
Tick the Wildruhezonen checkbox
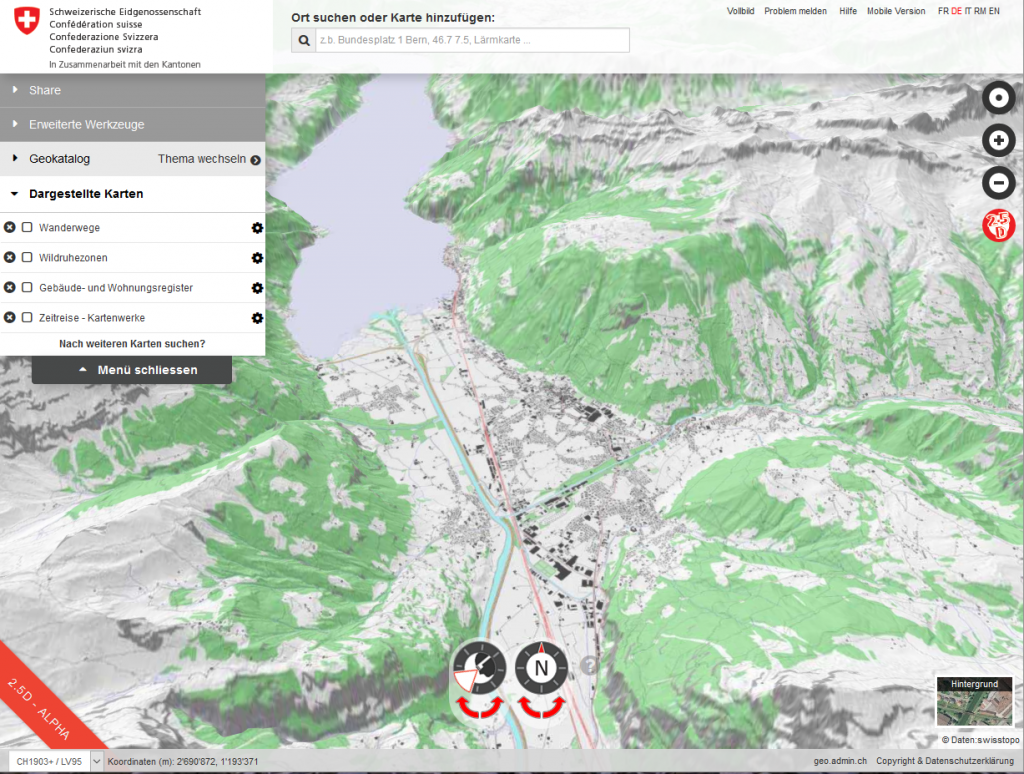tap(28, 258)
